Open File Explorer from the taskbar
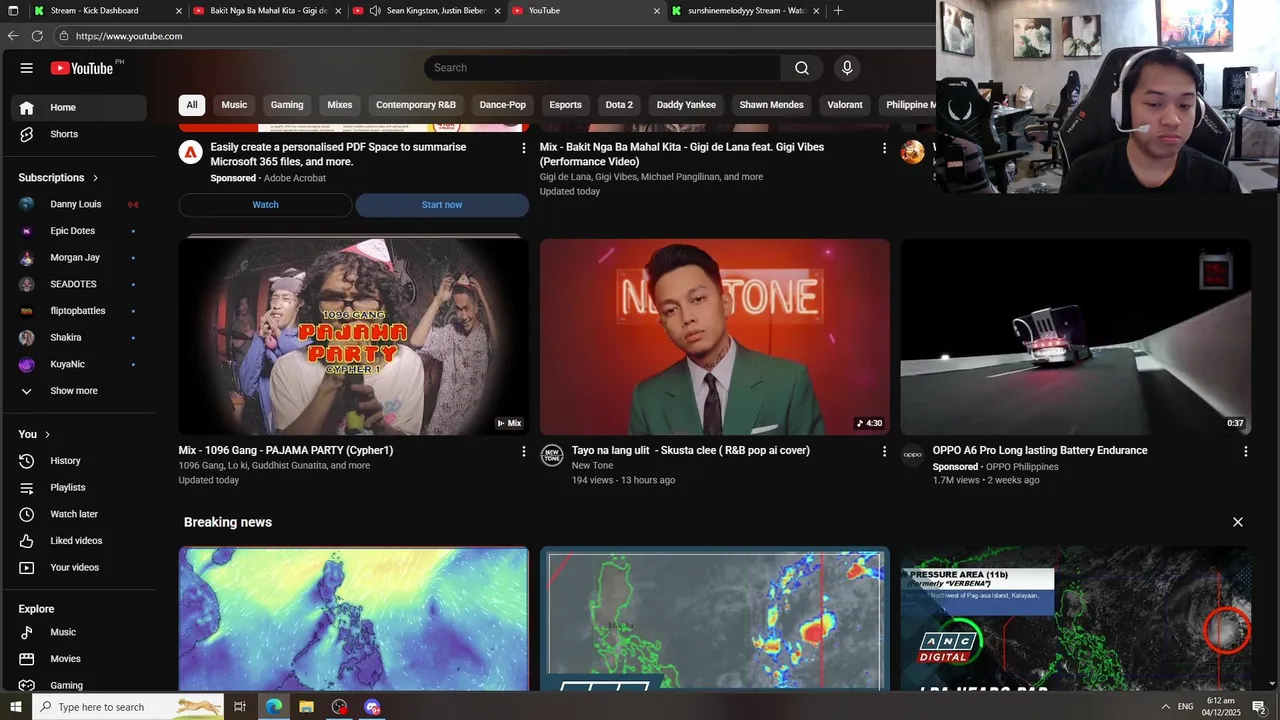The width and height of the screenshot is (1280, 720). coord(307,707)
